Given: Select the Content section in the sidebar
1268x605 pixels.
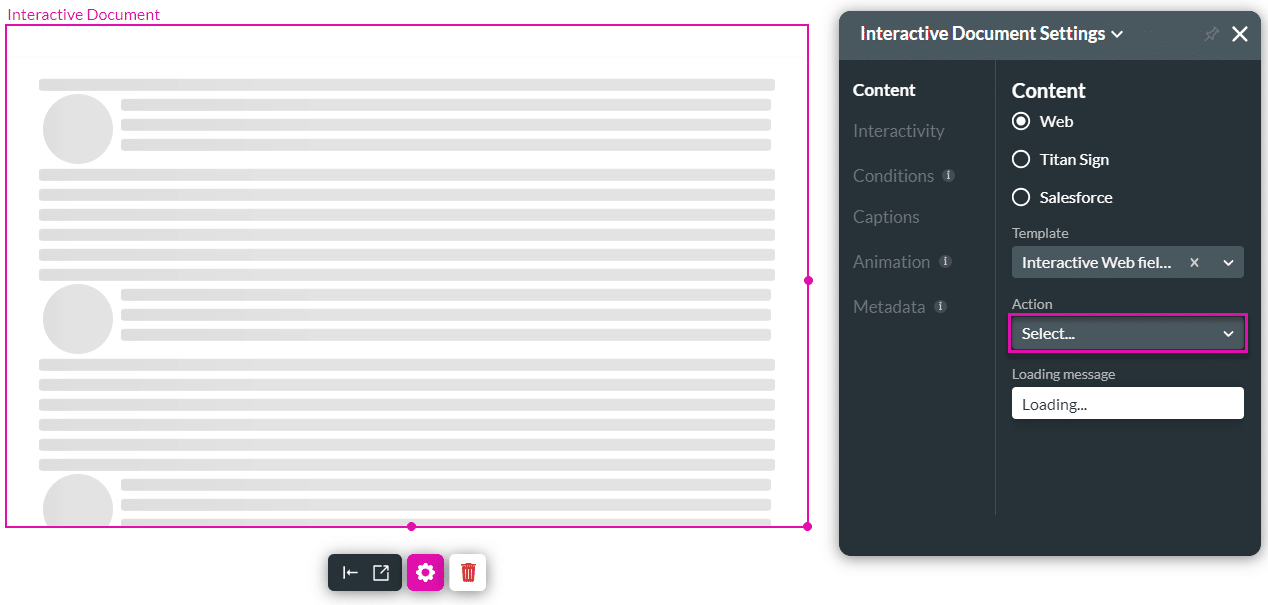Looking at the screenshot, I should click(x=884, y=90).
